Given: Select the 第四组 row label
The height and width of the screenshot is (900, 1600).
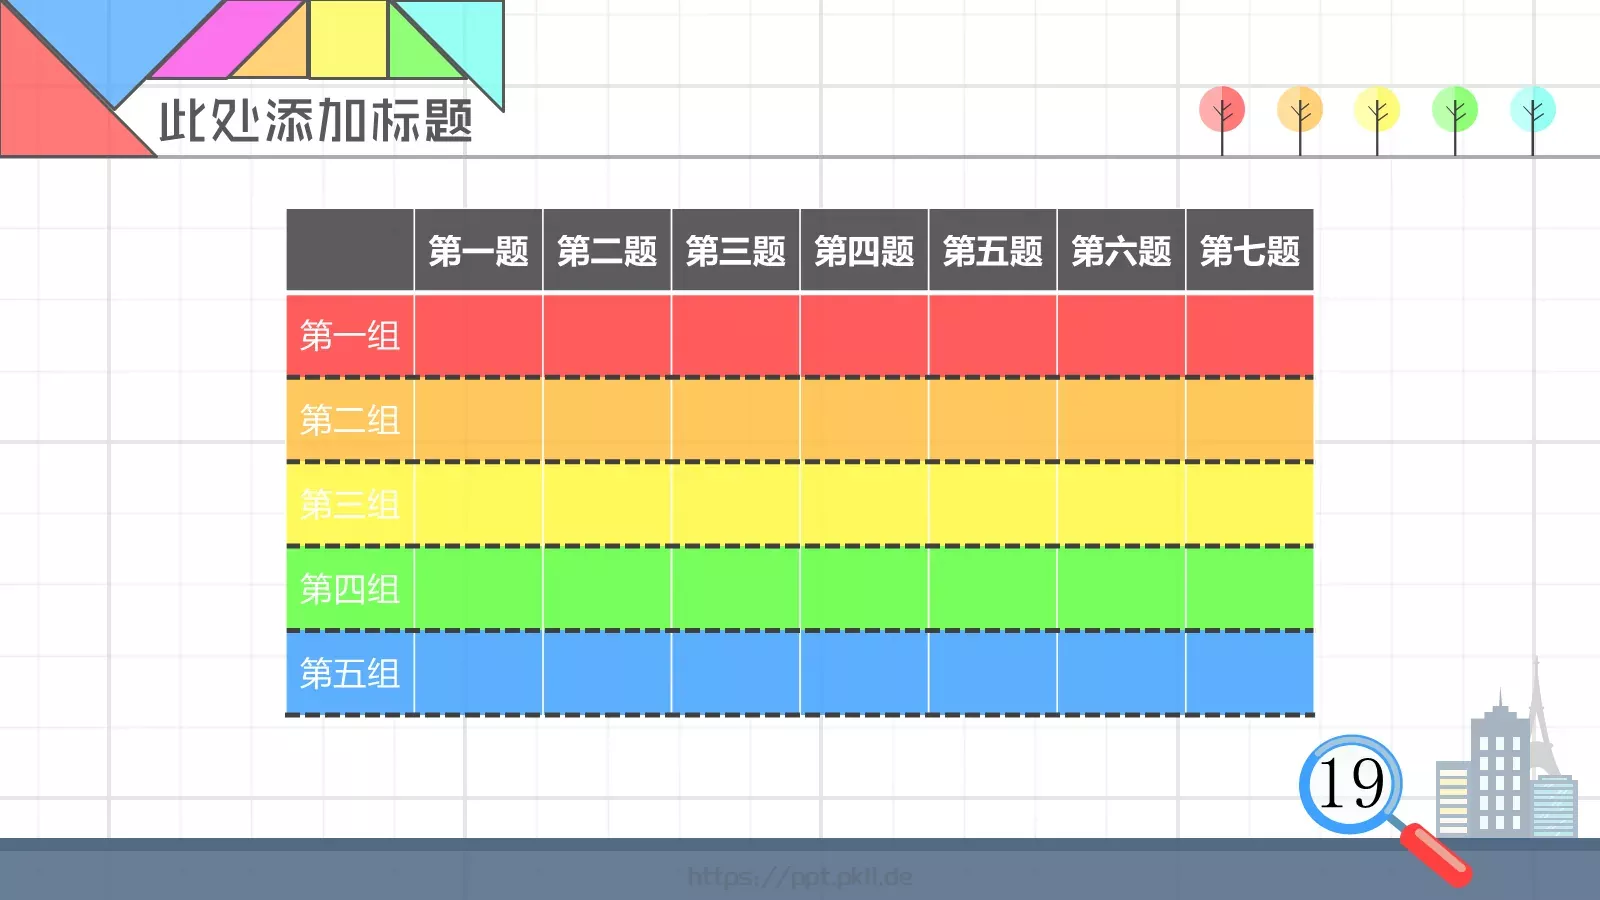Looking at the screenshot, I should point(350,589).
